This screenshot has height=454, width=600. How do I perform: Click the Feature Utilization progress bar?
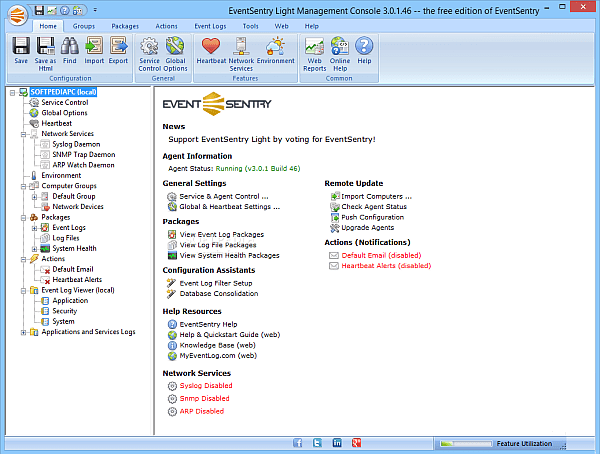pyautogui.click(x=466, y=444)
